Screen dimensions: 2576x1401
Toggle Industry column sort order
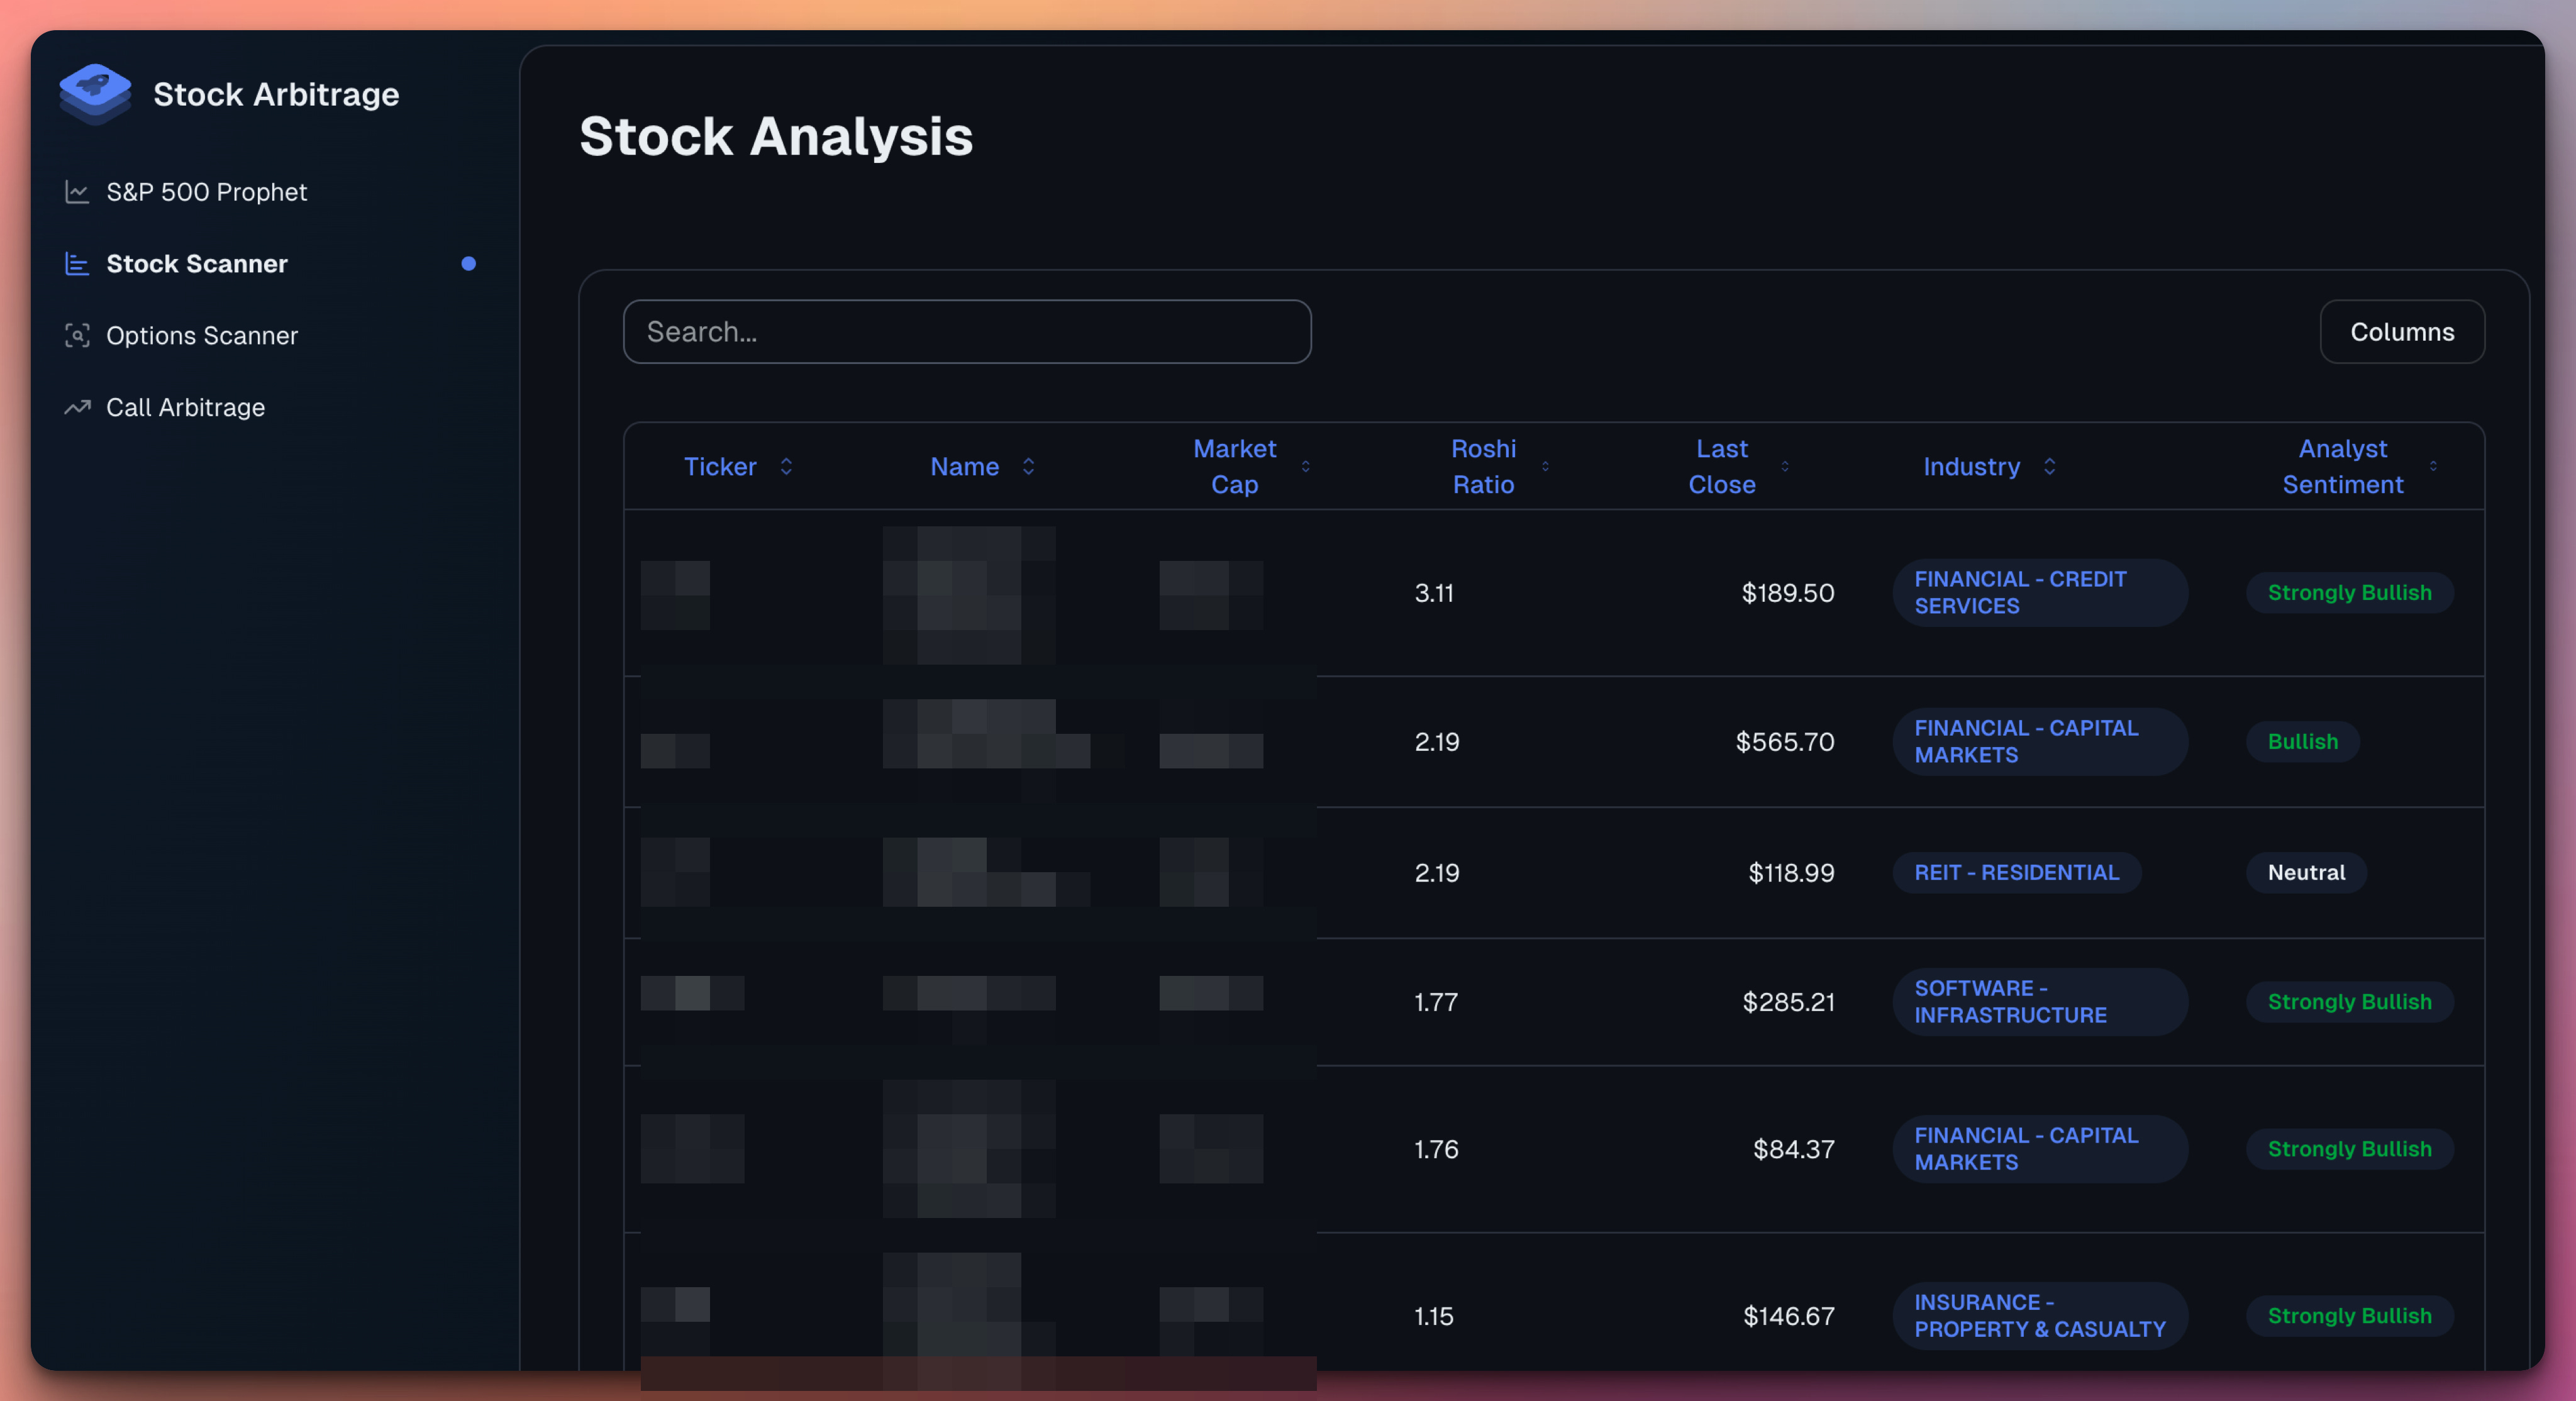[2049, 466]
